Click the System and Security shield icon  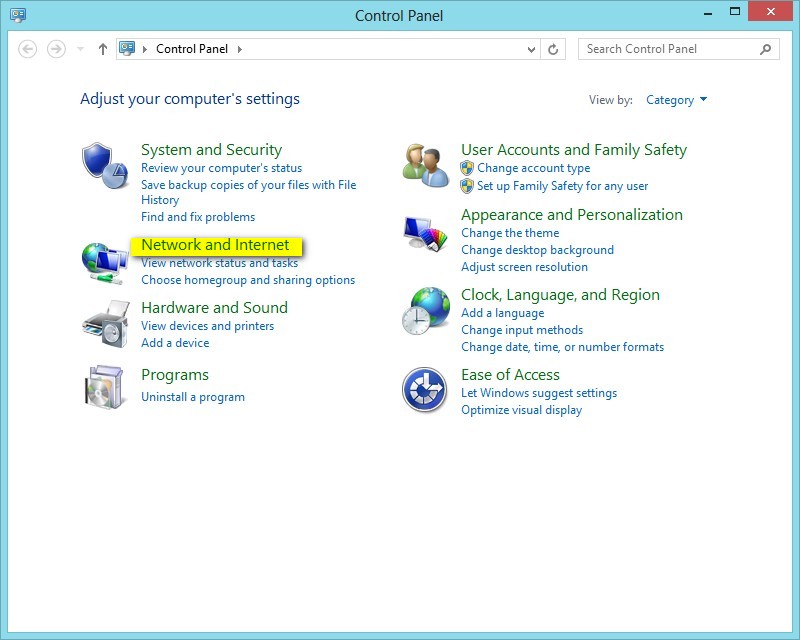coord(105,165)
